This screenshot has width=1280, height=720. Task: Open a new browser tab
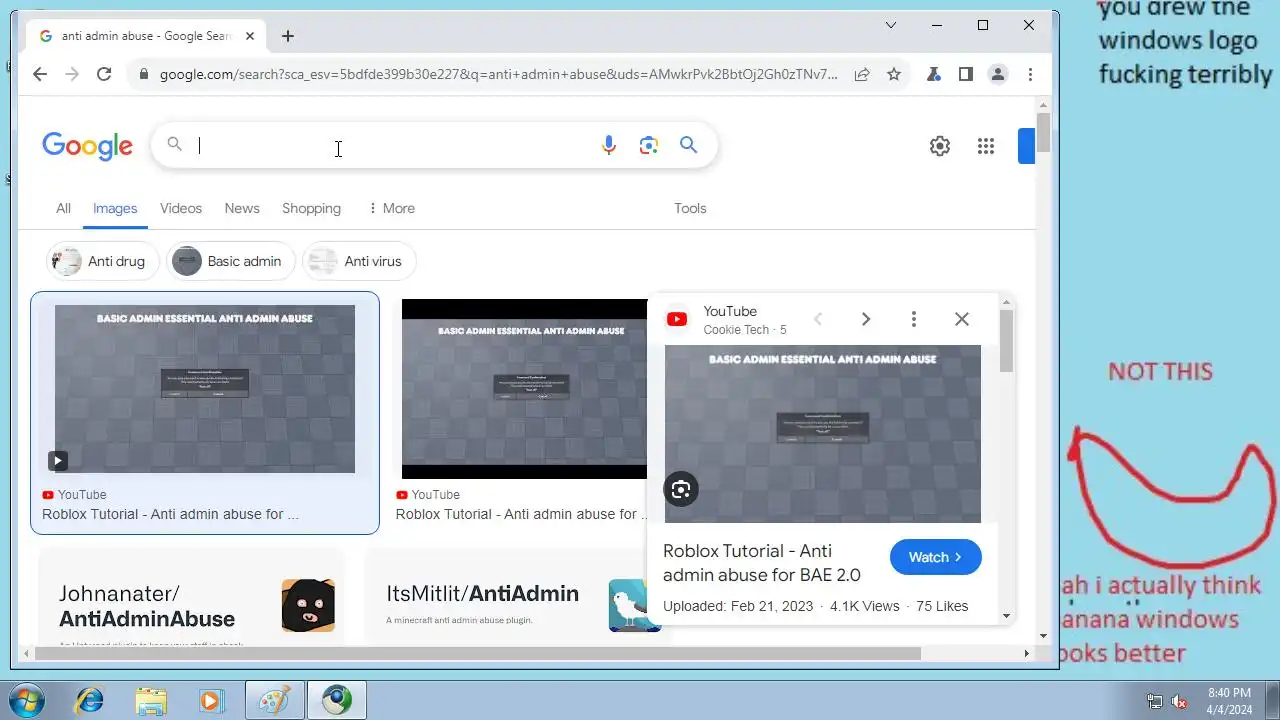coord(288,36)
